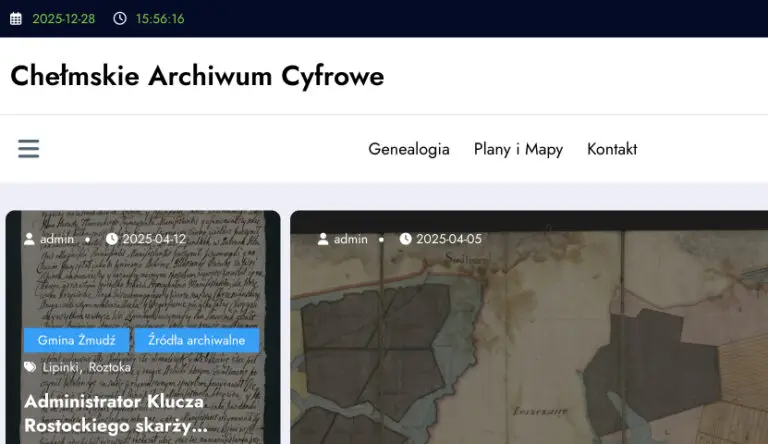Click the tags icon beside Lipinki

[x=30, y=367]
